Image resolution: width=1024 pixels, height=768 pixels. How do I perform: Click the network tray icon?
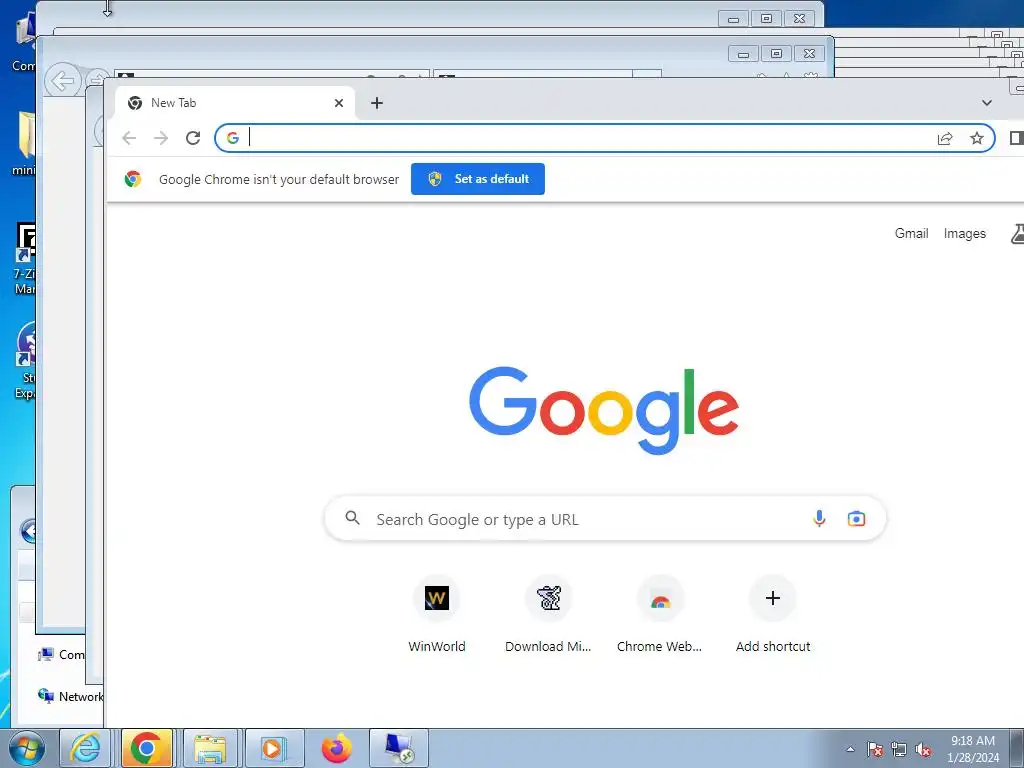click(x=899, y=749)
